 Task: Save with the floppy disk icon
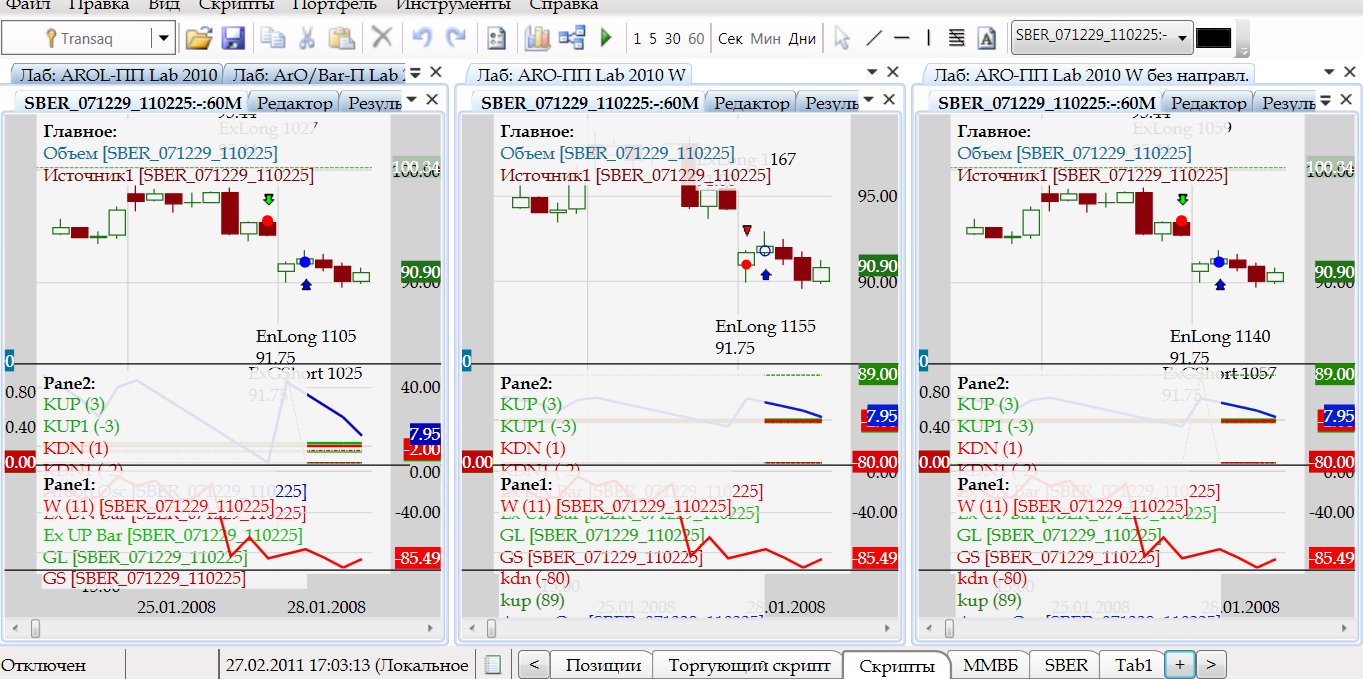click(x=233, y=39)
